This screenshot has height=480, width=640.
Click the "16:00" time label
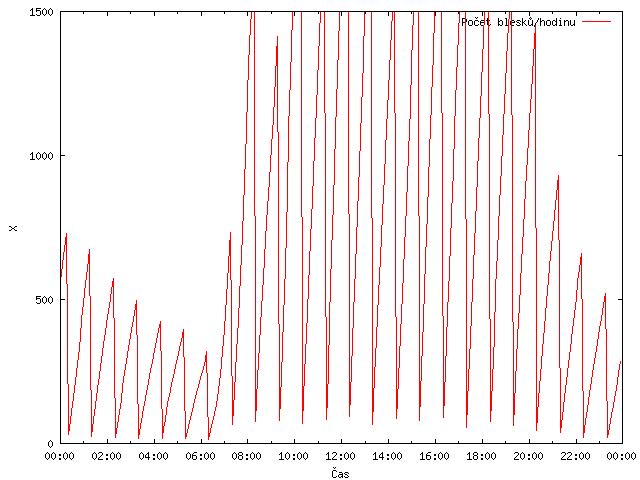point(435,456)
